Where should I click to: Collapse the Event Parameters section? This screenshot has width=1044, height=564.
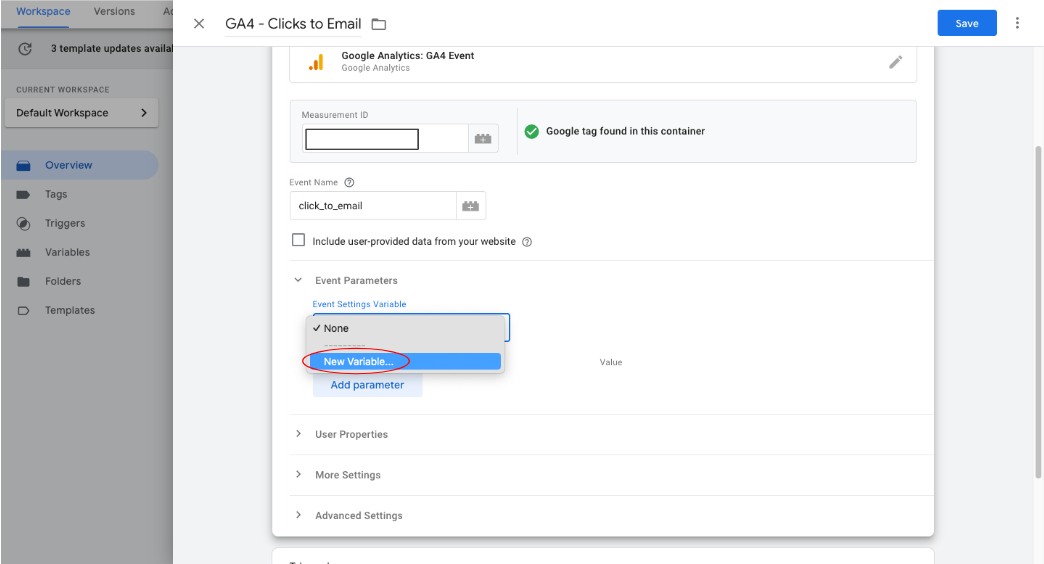coord(298,281)
